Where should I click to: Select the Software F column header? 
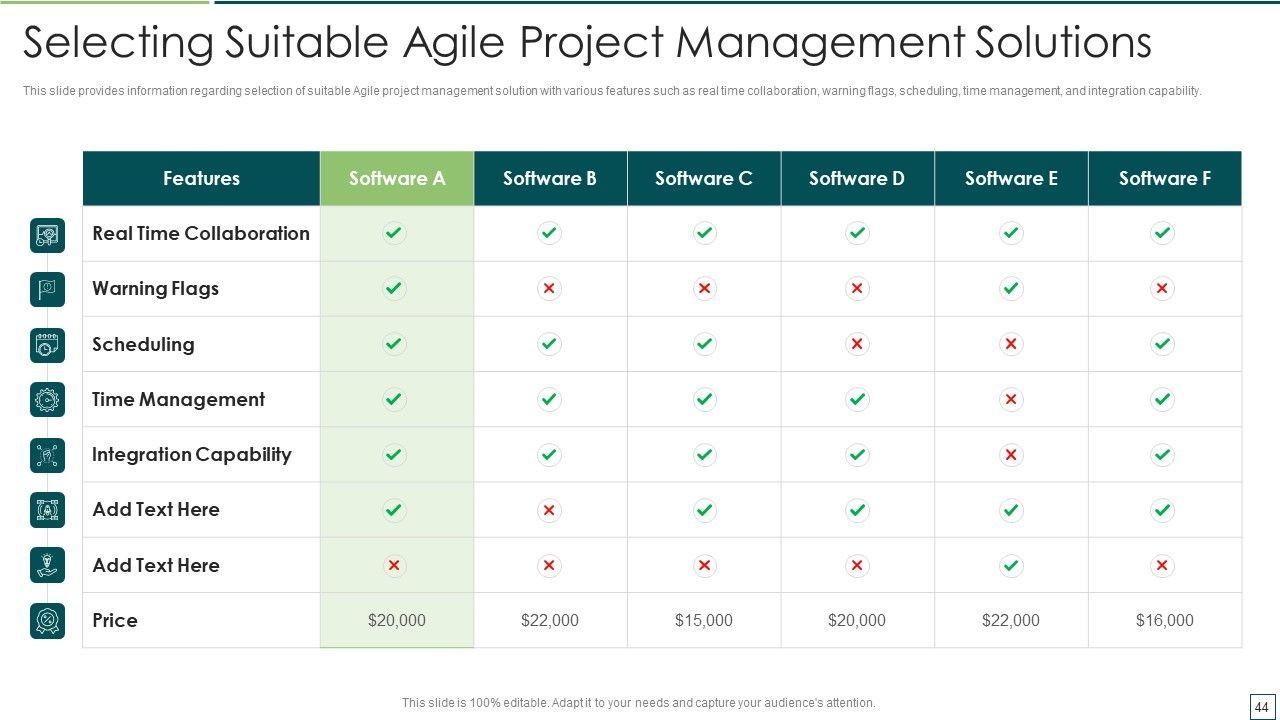(1165, 179)
